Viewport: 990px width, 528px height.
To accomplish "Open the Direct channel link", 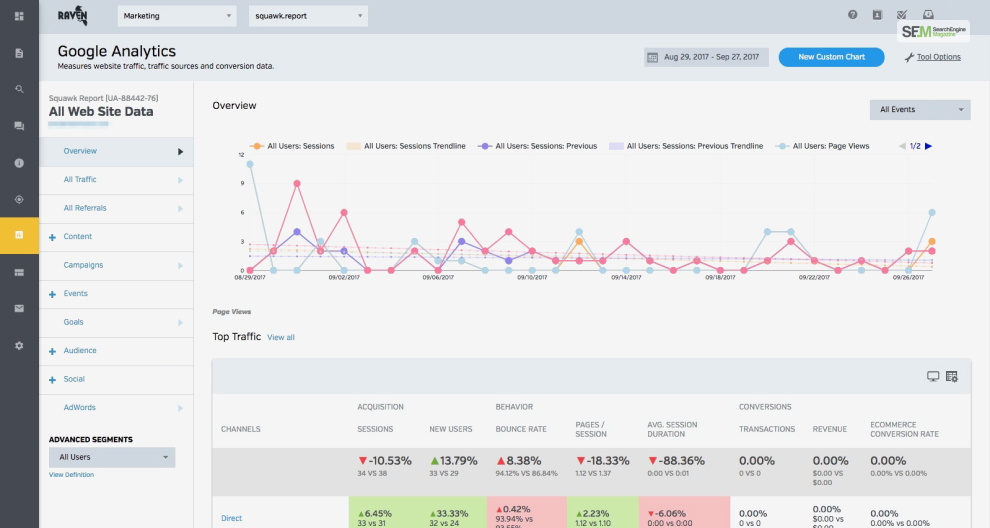I will click(231, 518).
